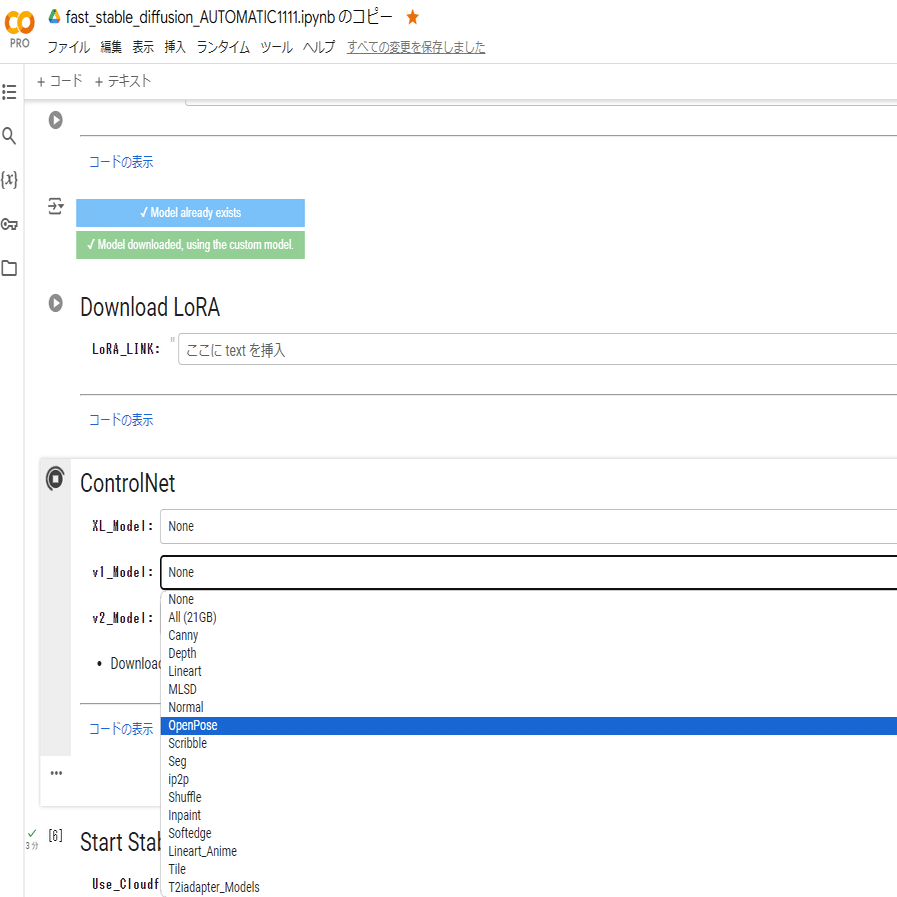
Task: Open the table of contents sidebar icon
Action: [x=9, y=92]
